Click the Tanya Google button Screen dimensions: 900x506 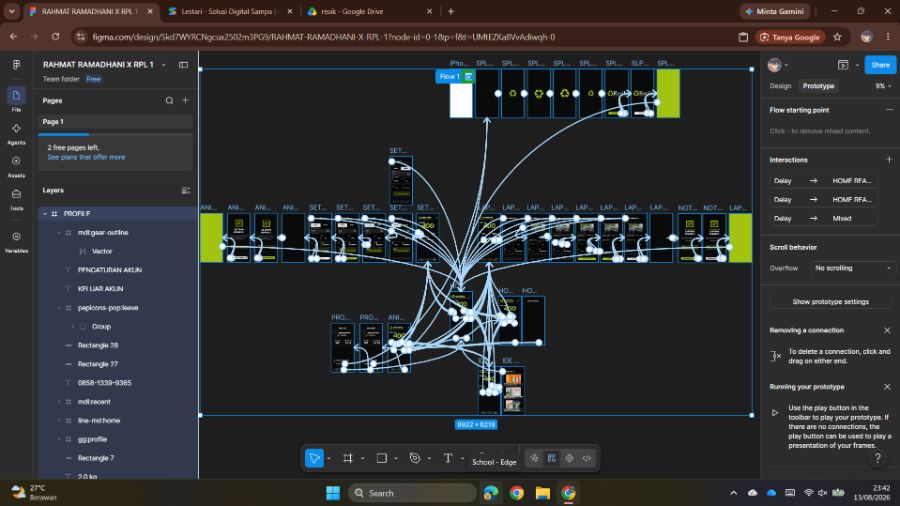point(790,37)
